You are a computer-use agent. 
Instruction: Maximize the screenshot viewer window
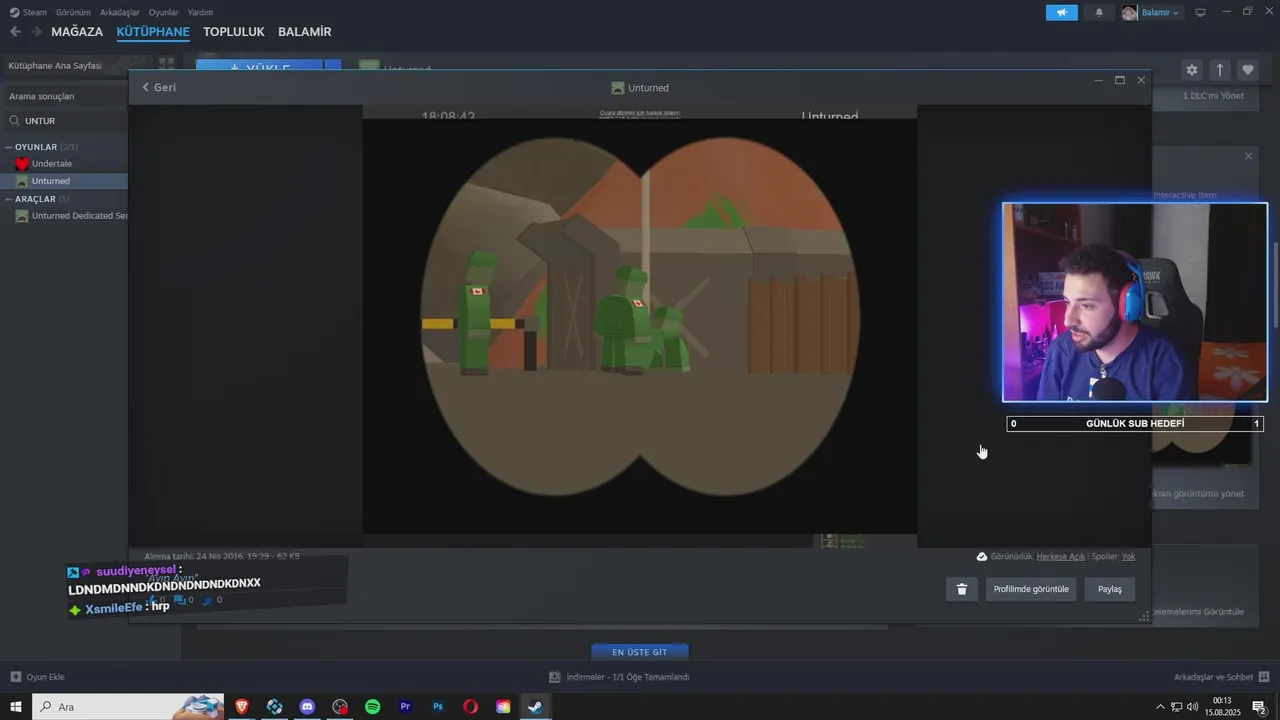(1120, 80)
